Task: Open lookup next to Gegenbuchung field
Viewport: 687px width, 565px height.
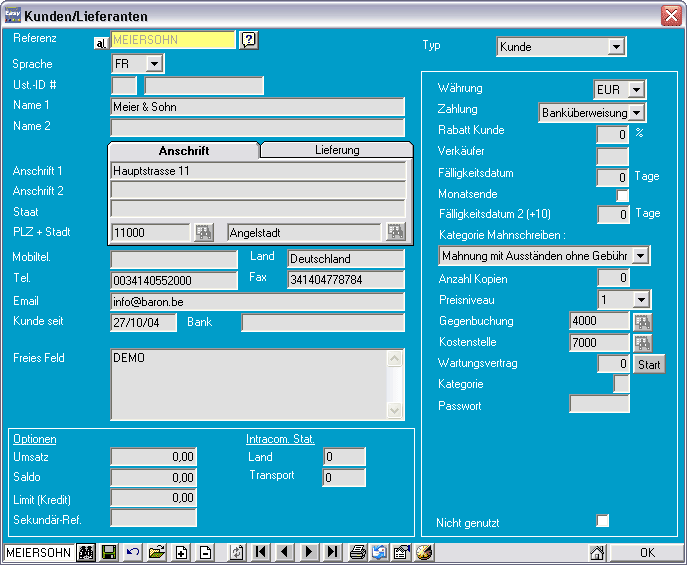Action: pos(642,322)
